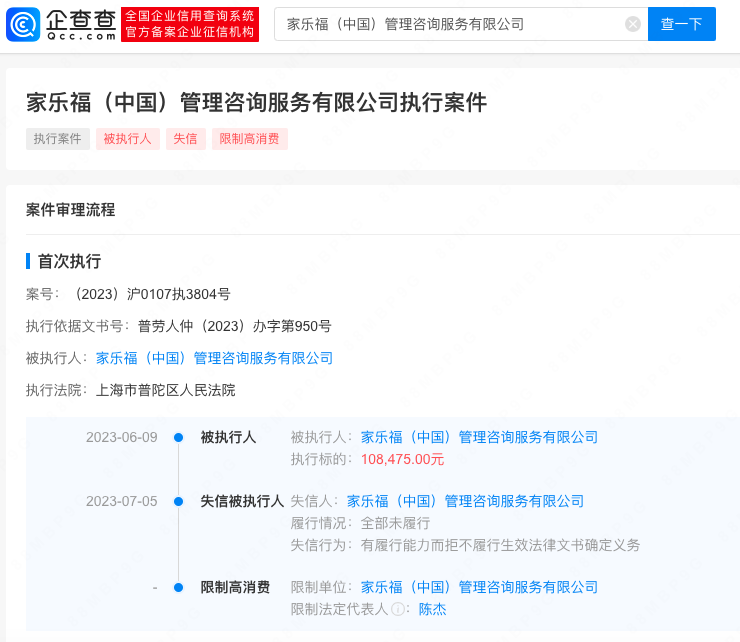Image resolution: width=740 pixels, height=642 pixels.
Task: Select document number 普劳人仲(2023)办字第950号
Action: point(235,326)
